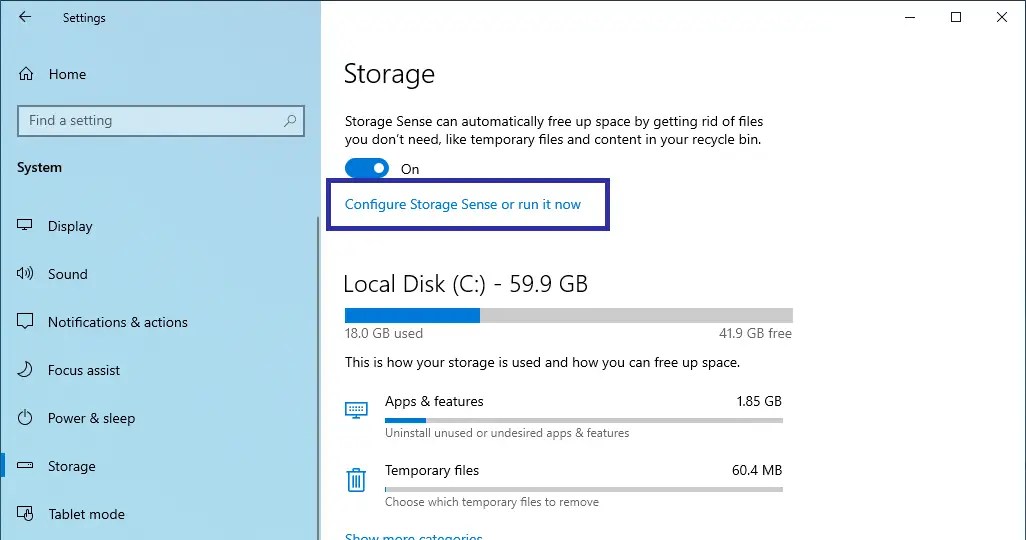Open the Tablet mode settings
Image resolution: width=1026 pixels, height=540 pixels.
pos(86,514)
